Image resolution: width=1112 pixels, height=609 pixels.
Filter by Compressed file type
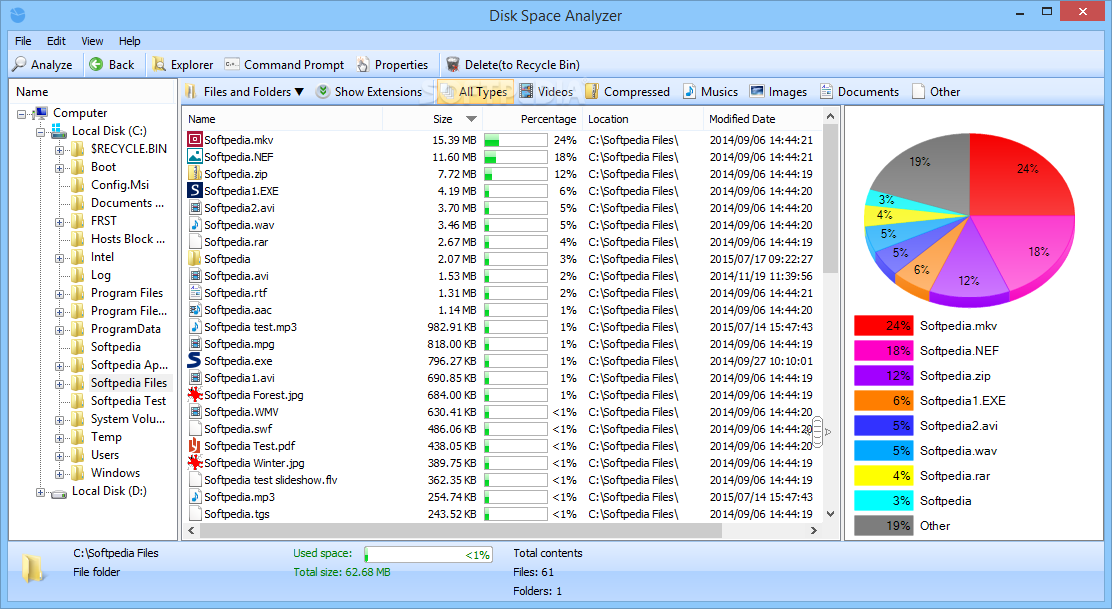click(628, 91)
